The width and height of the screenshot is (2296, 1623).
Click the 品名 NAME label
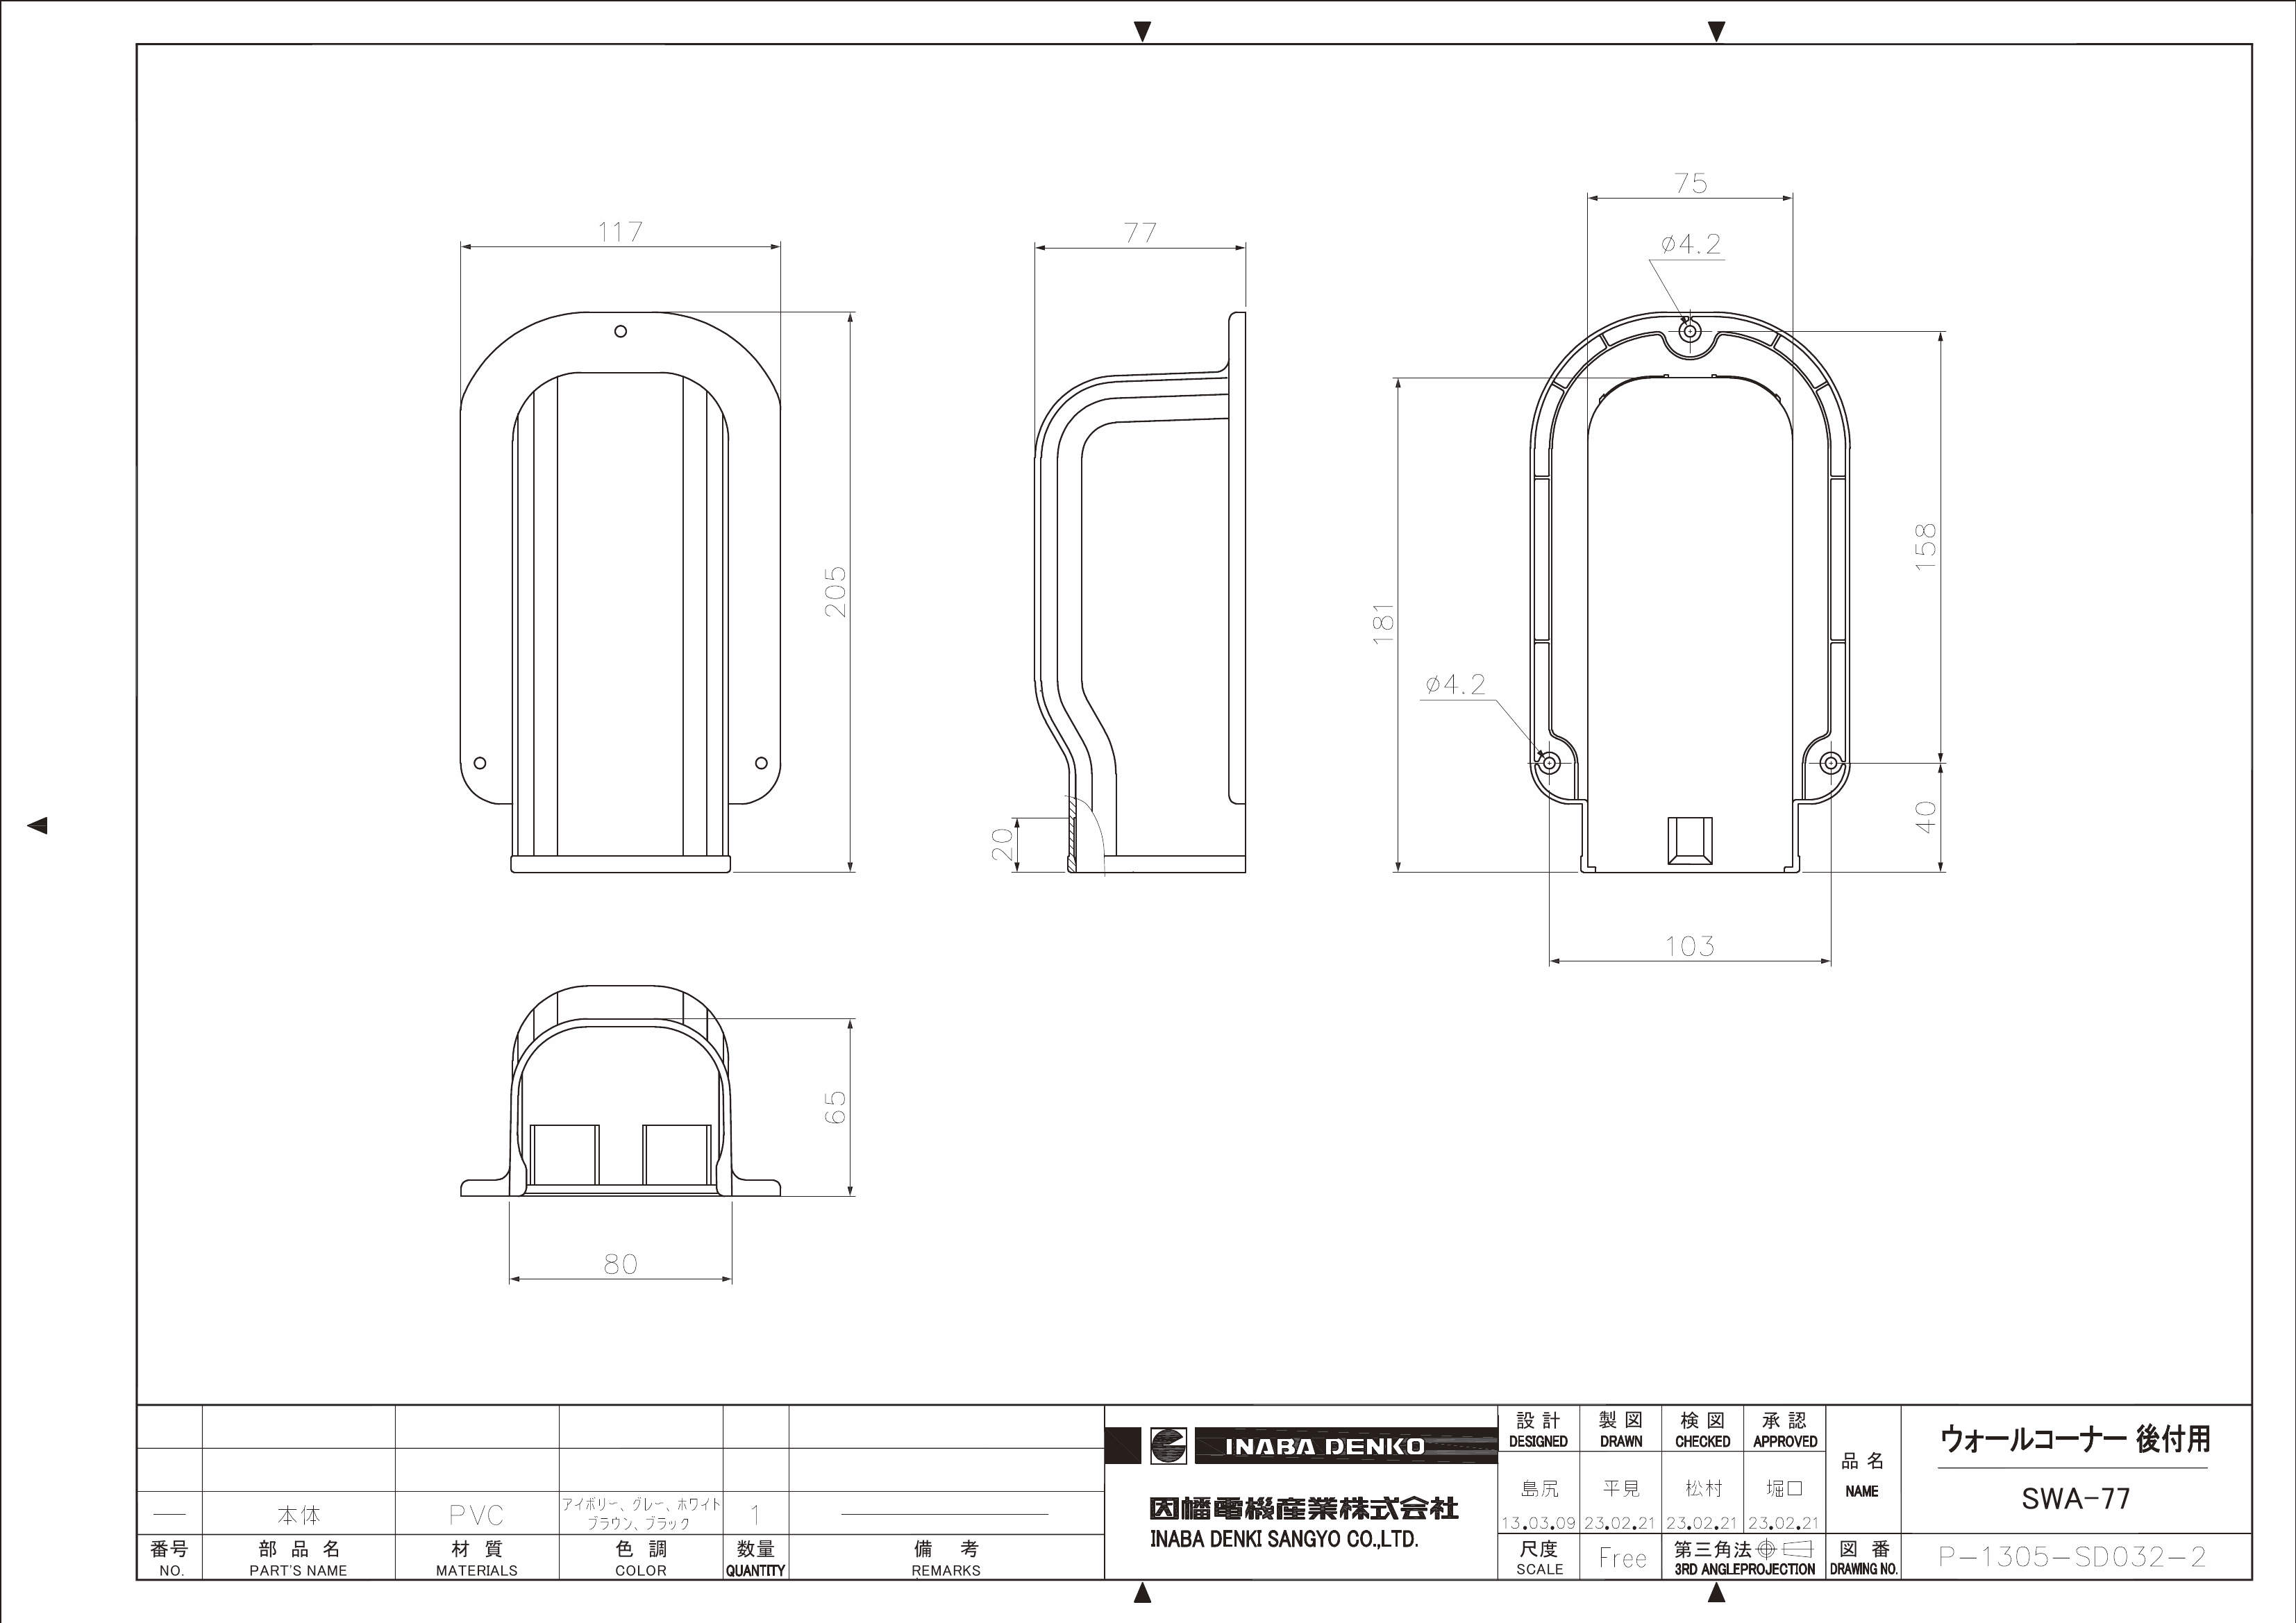[x=1862, y=1475]
